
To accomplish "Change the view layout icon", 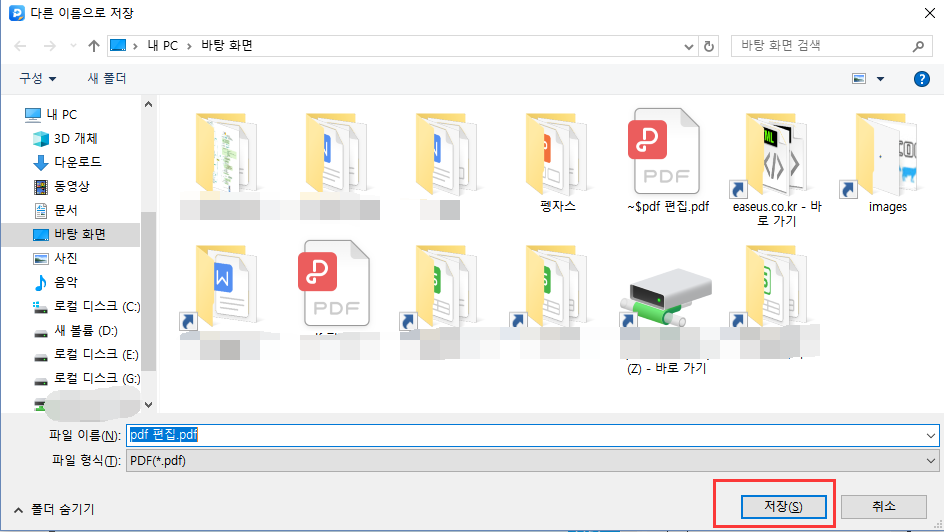I will [859, 79].
